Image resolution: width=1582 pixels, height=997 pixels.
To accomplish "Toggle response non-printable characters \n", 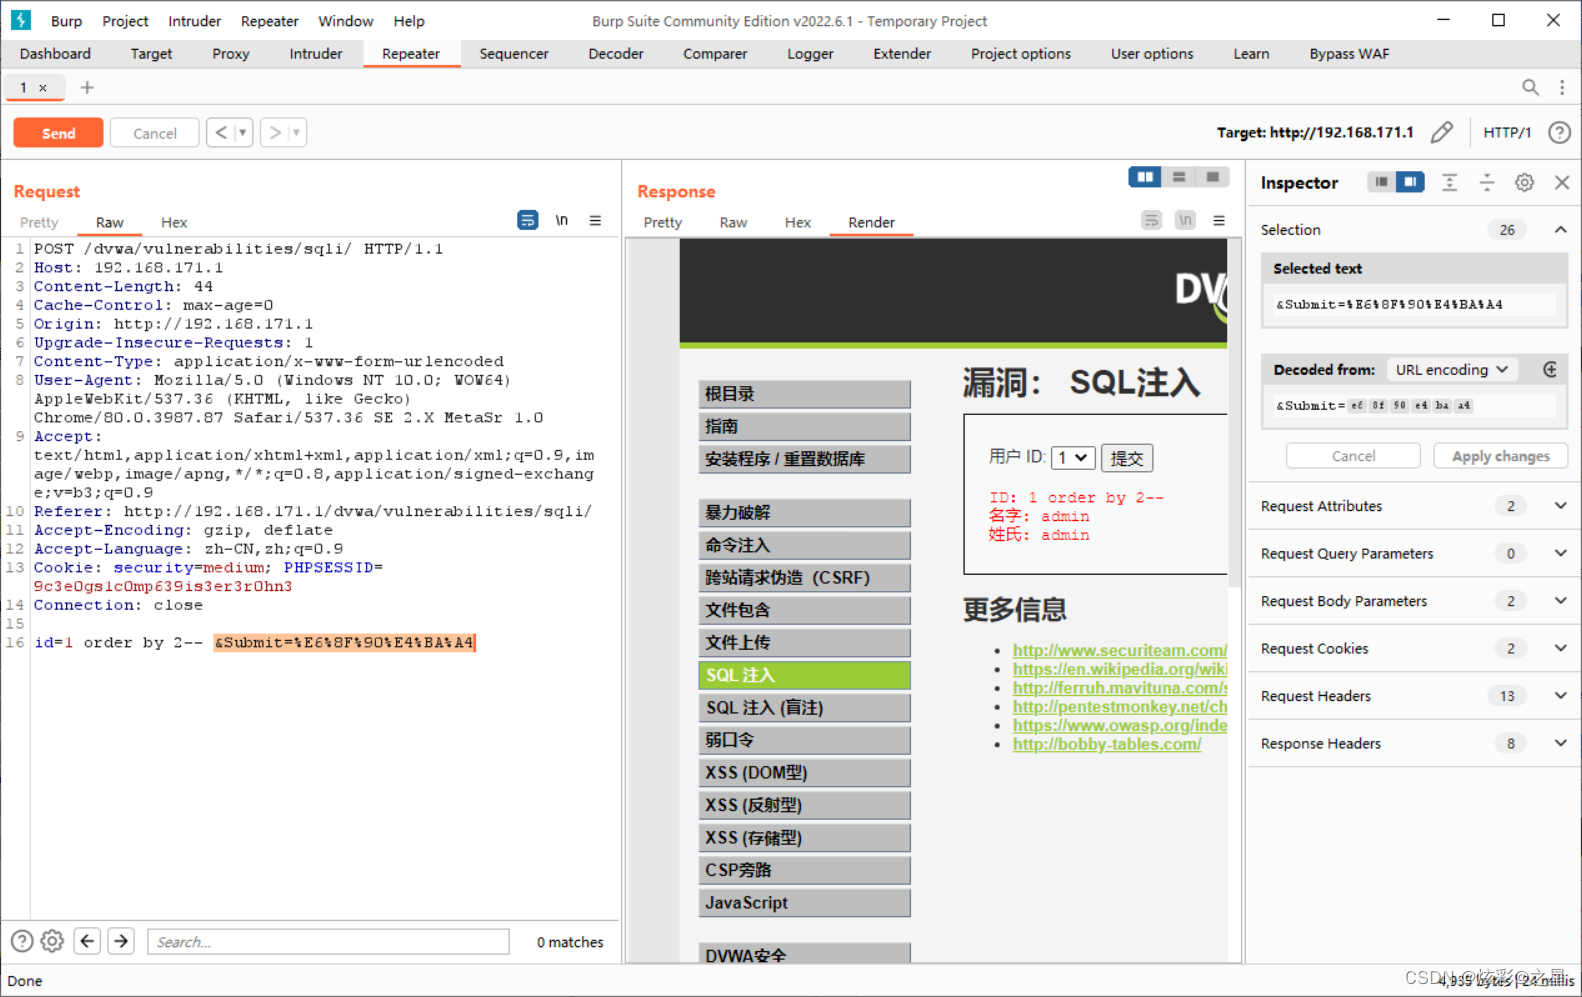I will 1185,220.
